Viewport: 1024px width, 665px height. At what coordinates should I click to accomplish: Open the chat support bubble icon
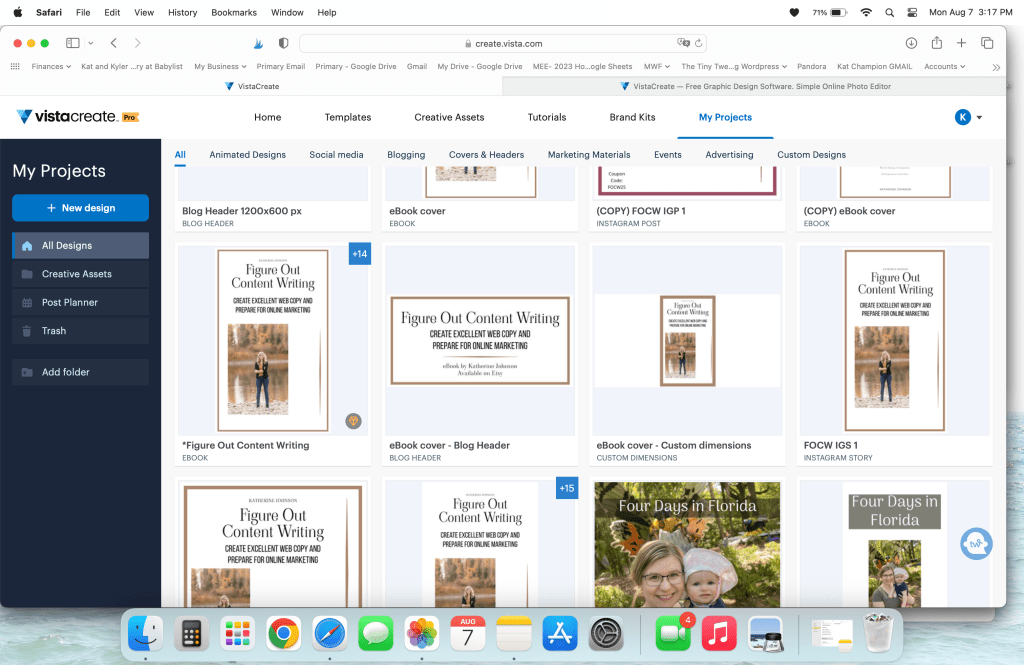pos(976,544)
